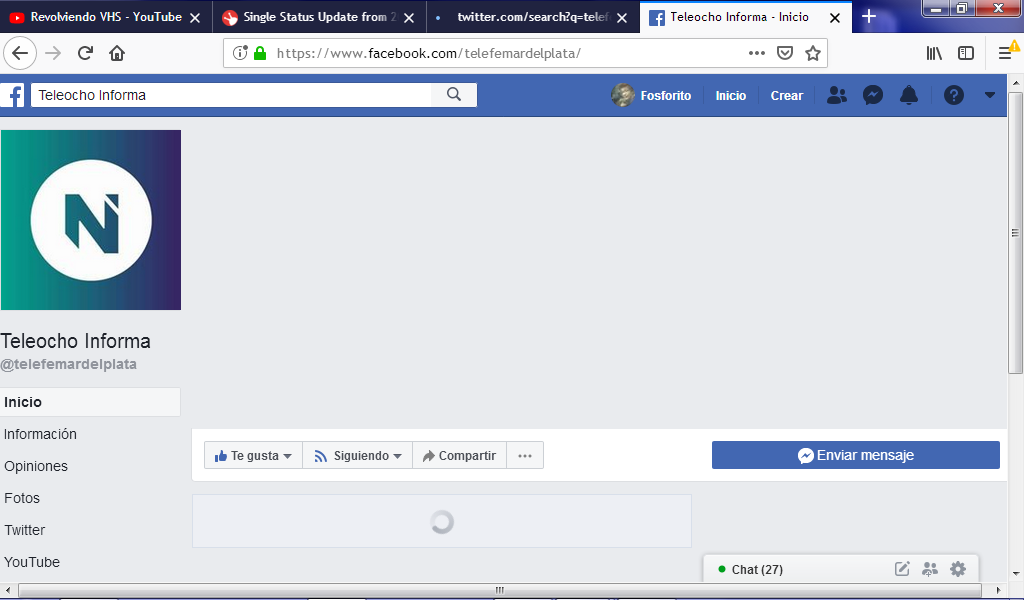The height and width of the screenshot is (600, 1024).
Task: Open YouTube in page sidebar
Action: coord(32,562)
